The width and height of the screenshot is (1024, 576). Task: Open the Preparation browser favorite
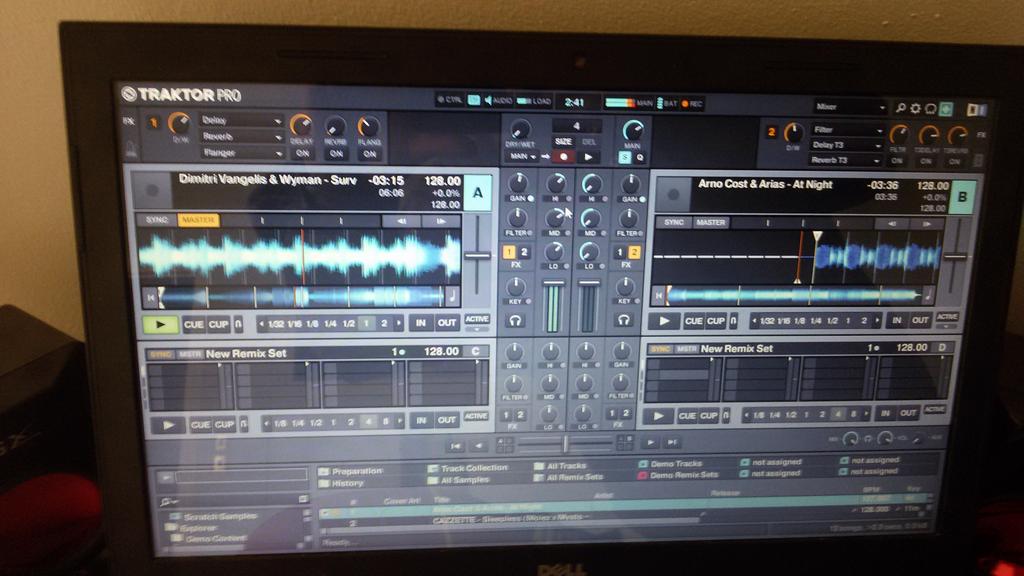coord(351,471)
